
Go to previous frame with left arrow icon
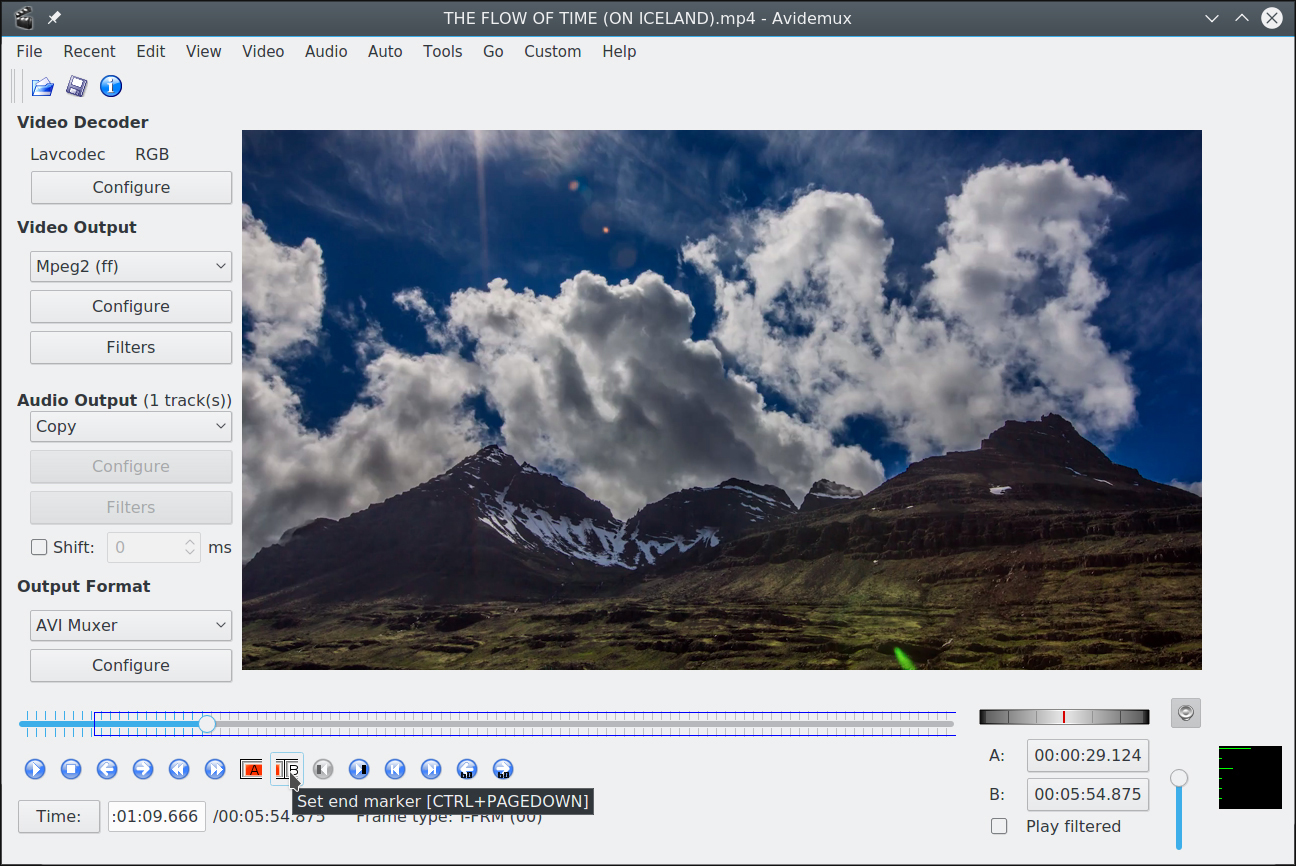point(107,769)
